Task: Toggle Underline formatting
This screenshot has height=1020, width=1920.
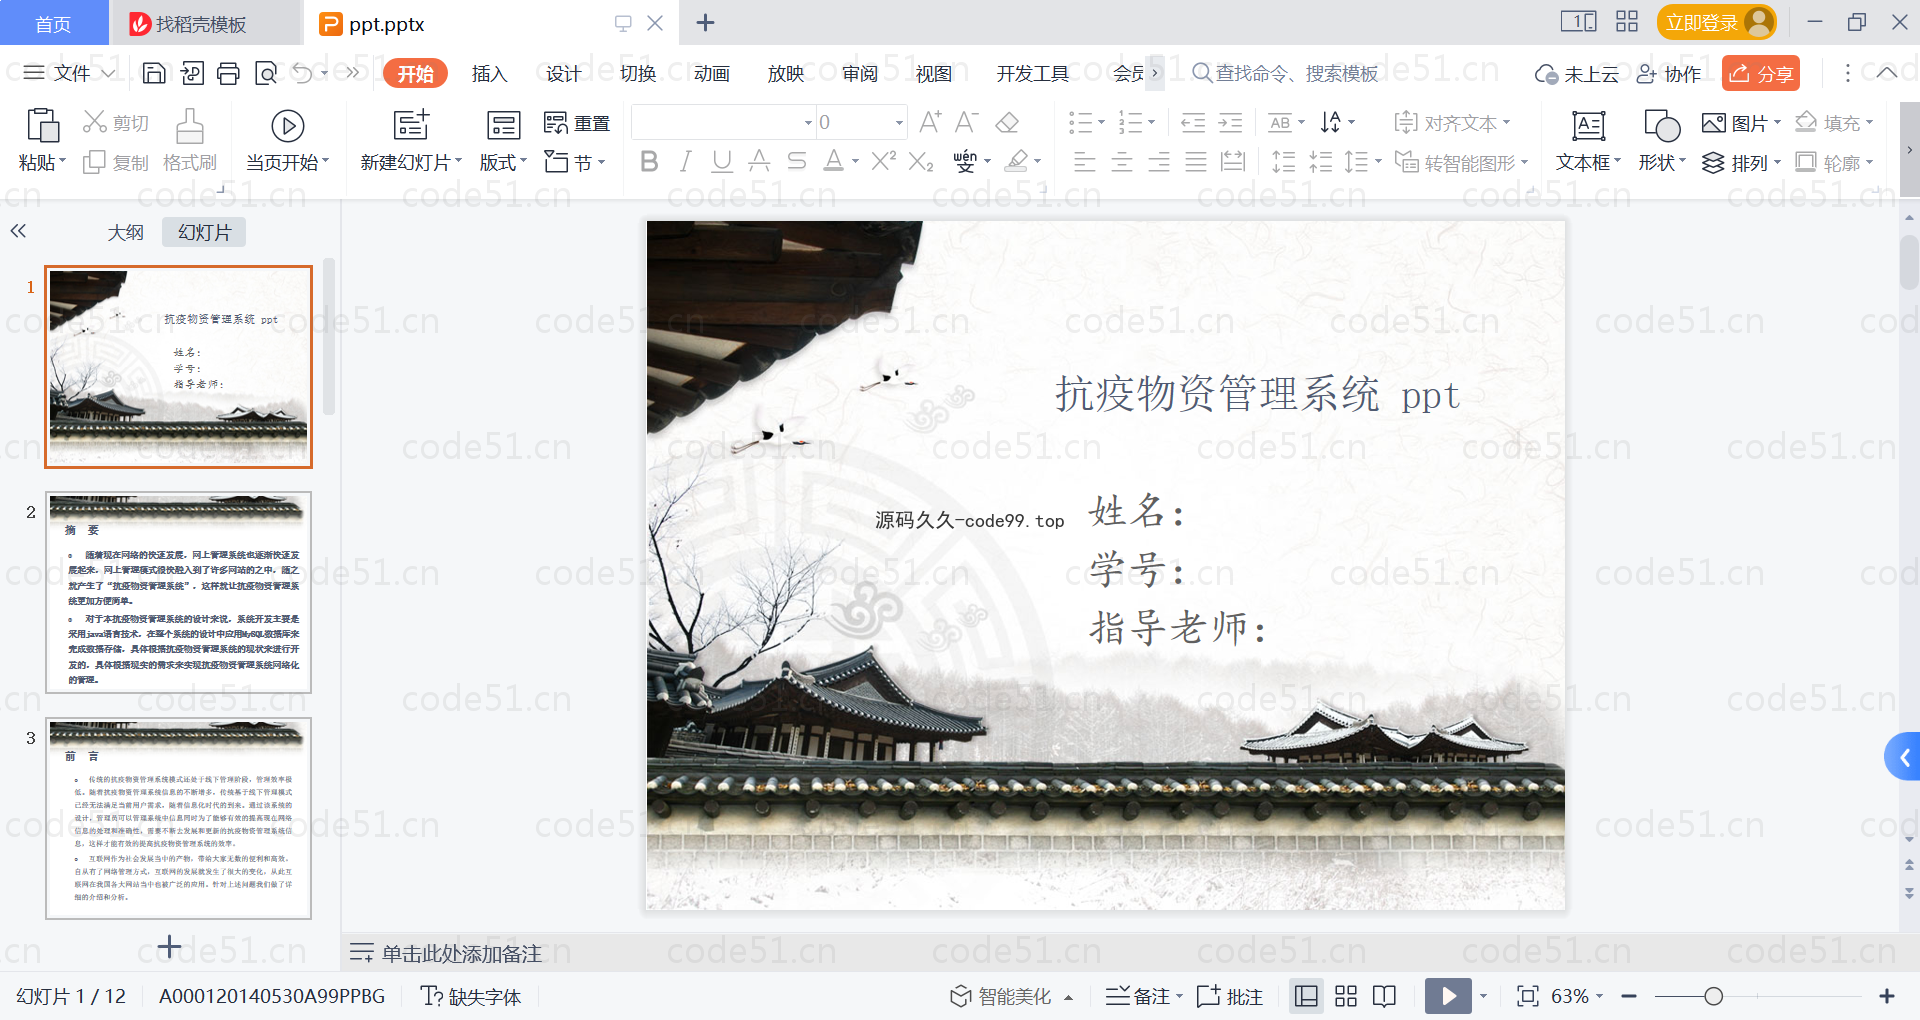Action: (x=722, y=161)
